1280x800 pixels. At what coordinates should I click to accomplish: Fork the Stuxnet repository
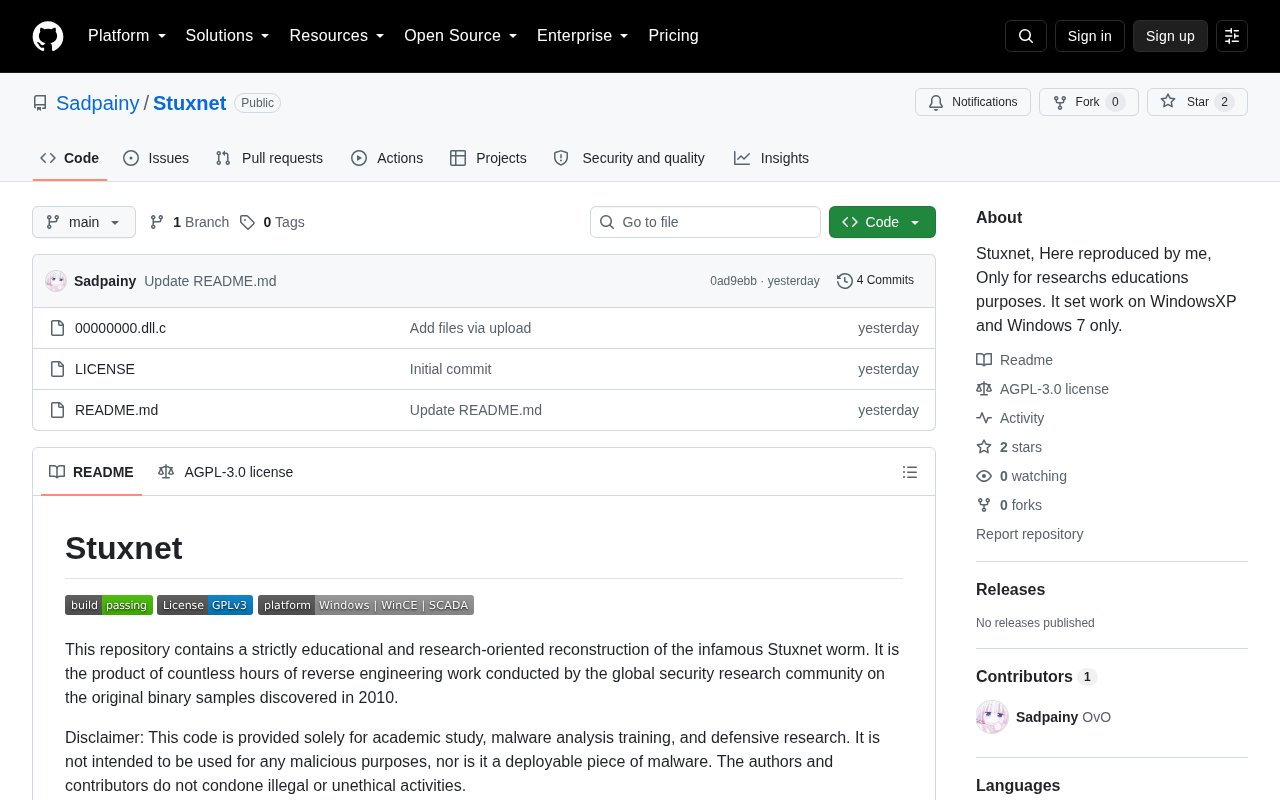(1089, 102)
